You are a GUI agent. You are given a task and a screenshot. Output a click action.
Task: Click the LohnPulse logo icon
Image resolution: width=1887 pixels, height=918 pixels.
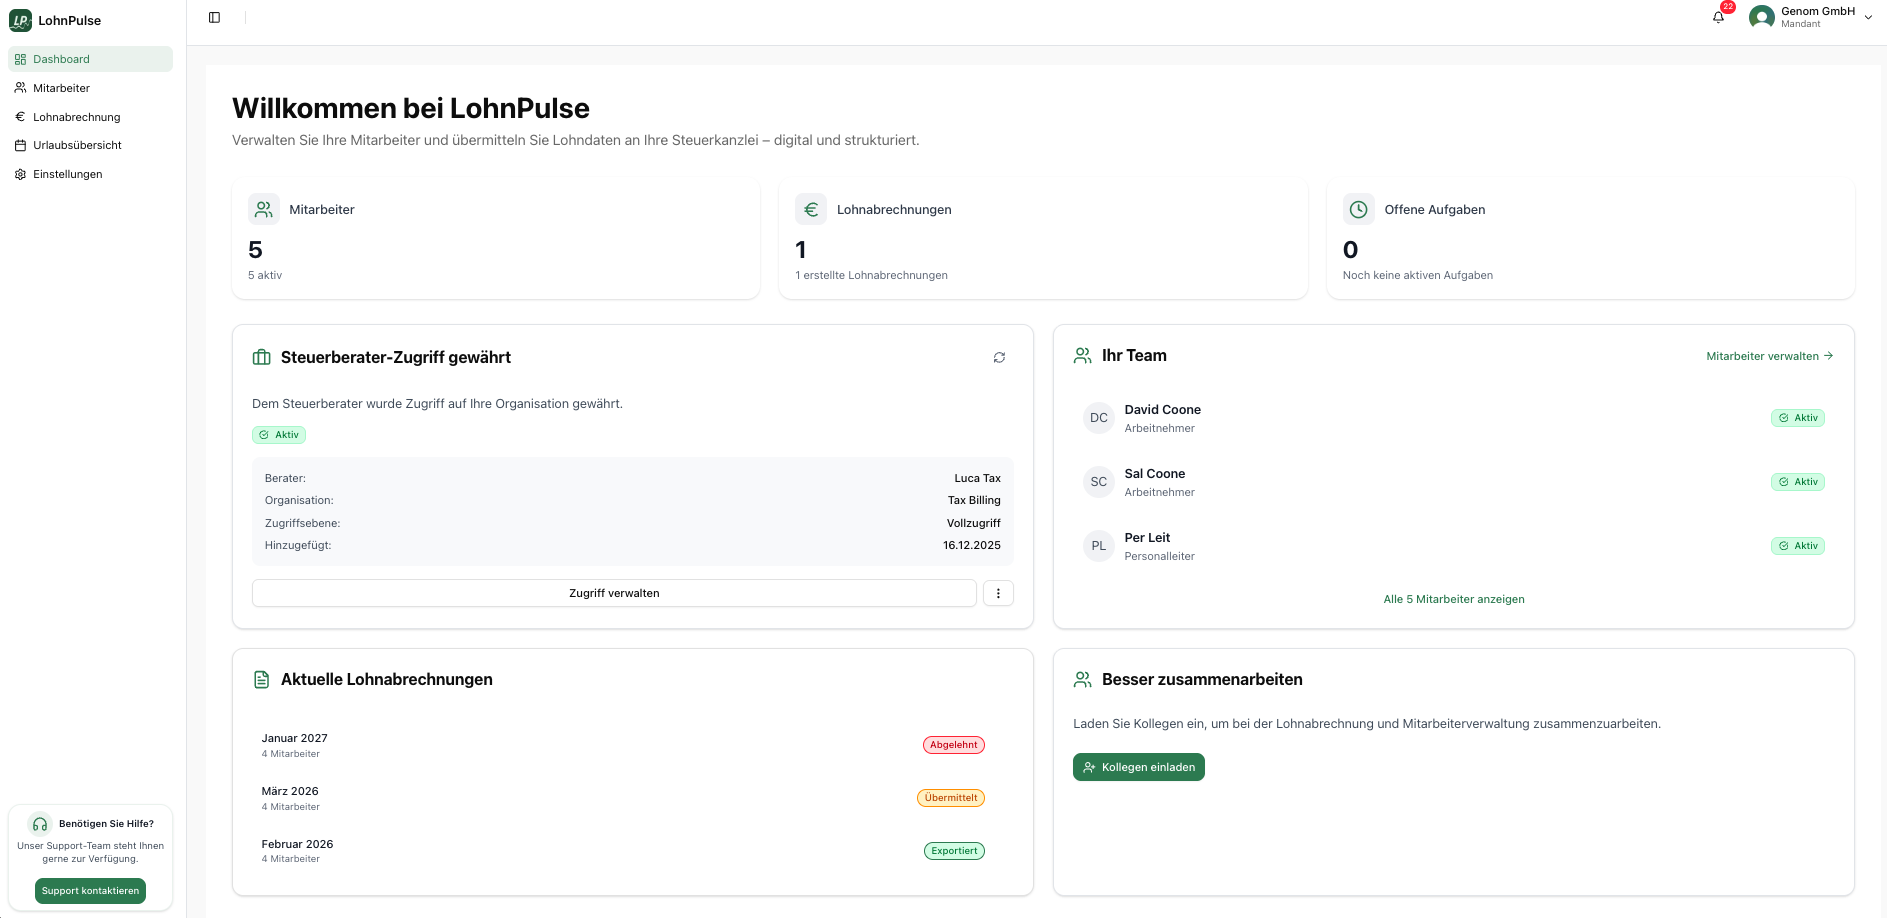pyautogui.click(x=20, y=20)
